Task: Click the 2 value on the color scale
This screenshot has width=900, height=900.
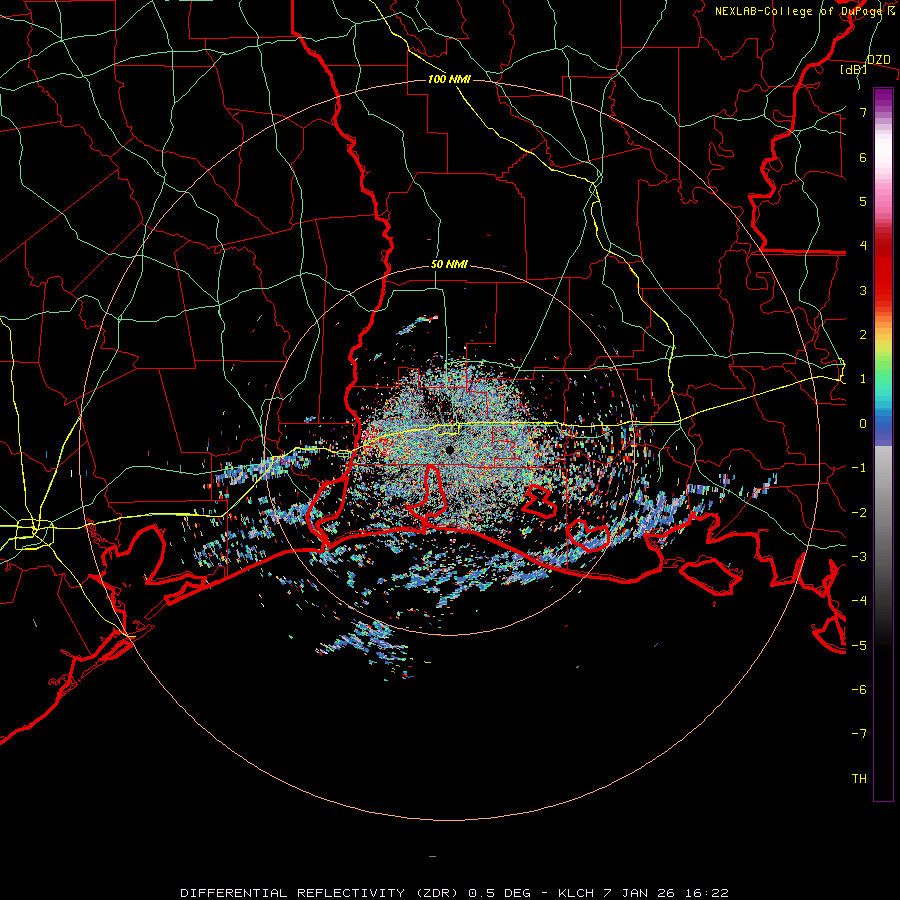Action: pos(863,335)
